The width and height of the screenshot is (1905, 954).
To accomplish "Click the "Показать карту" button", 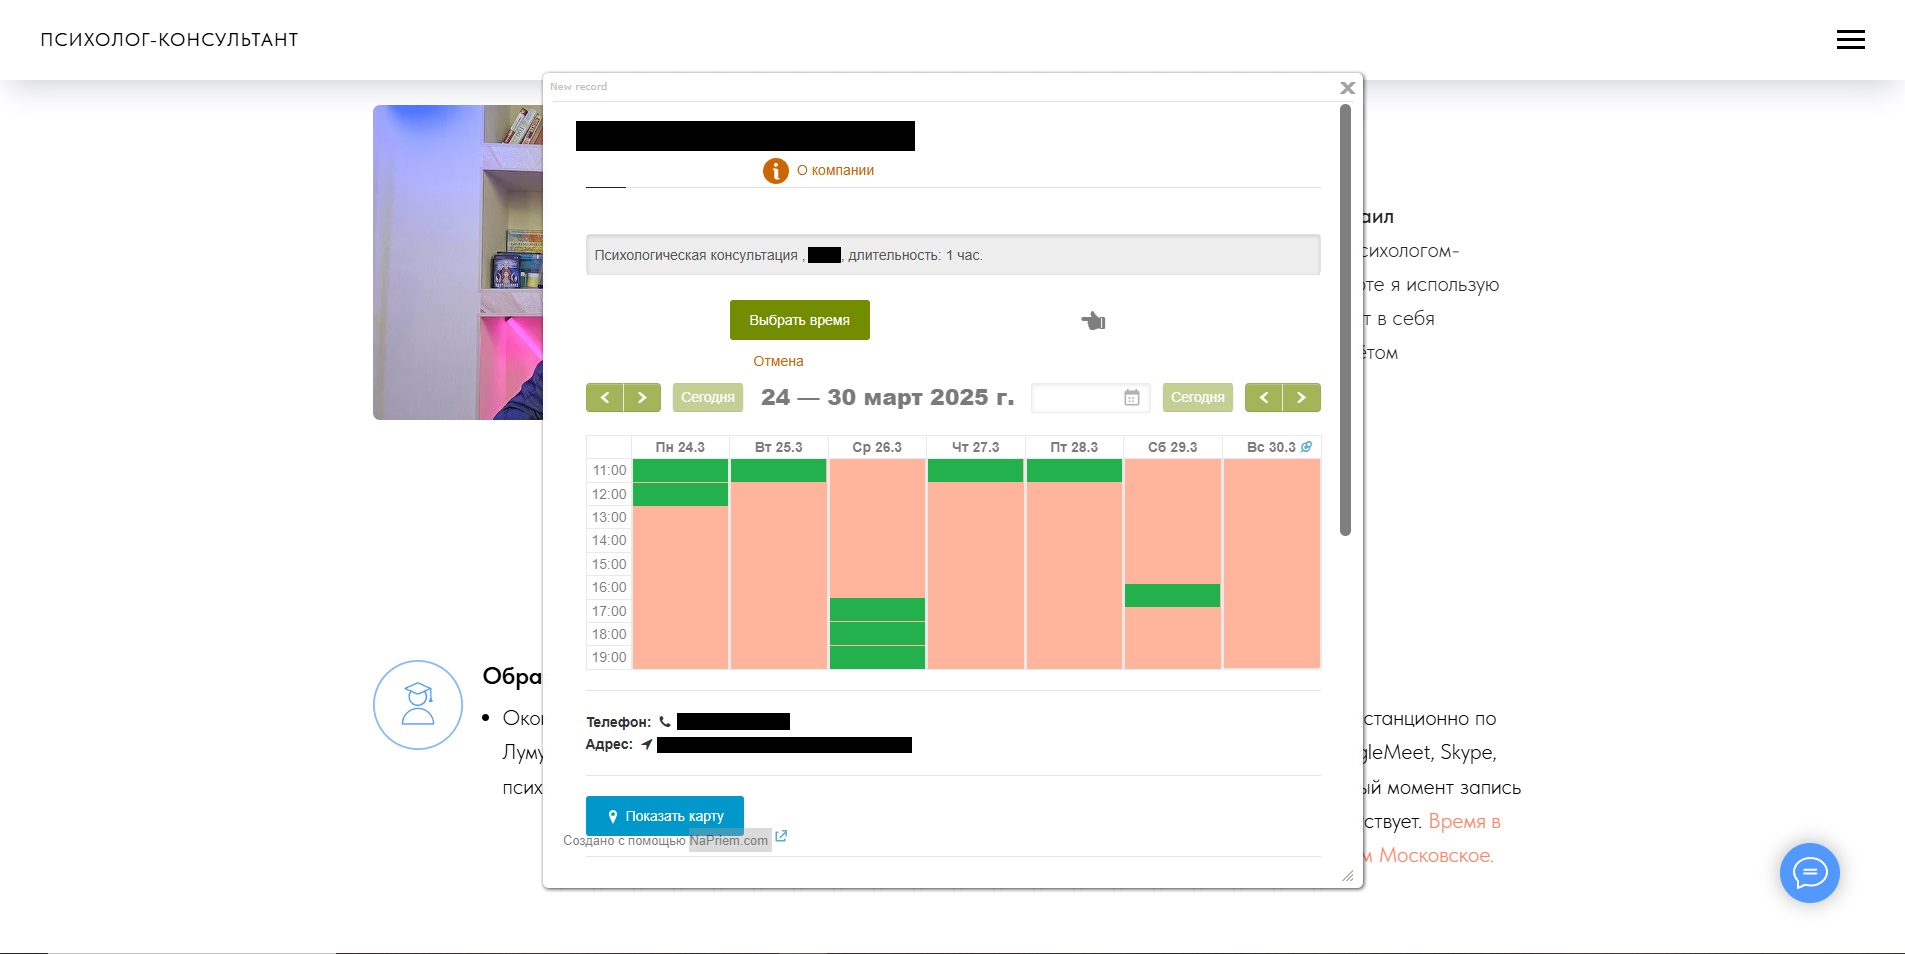I will click(x=665, y=816).
